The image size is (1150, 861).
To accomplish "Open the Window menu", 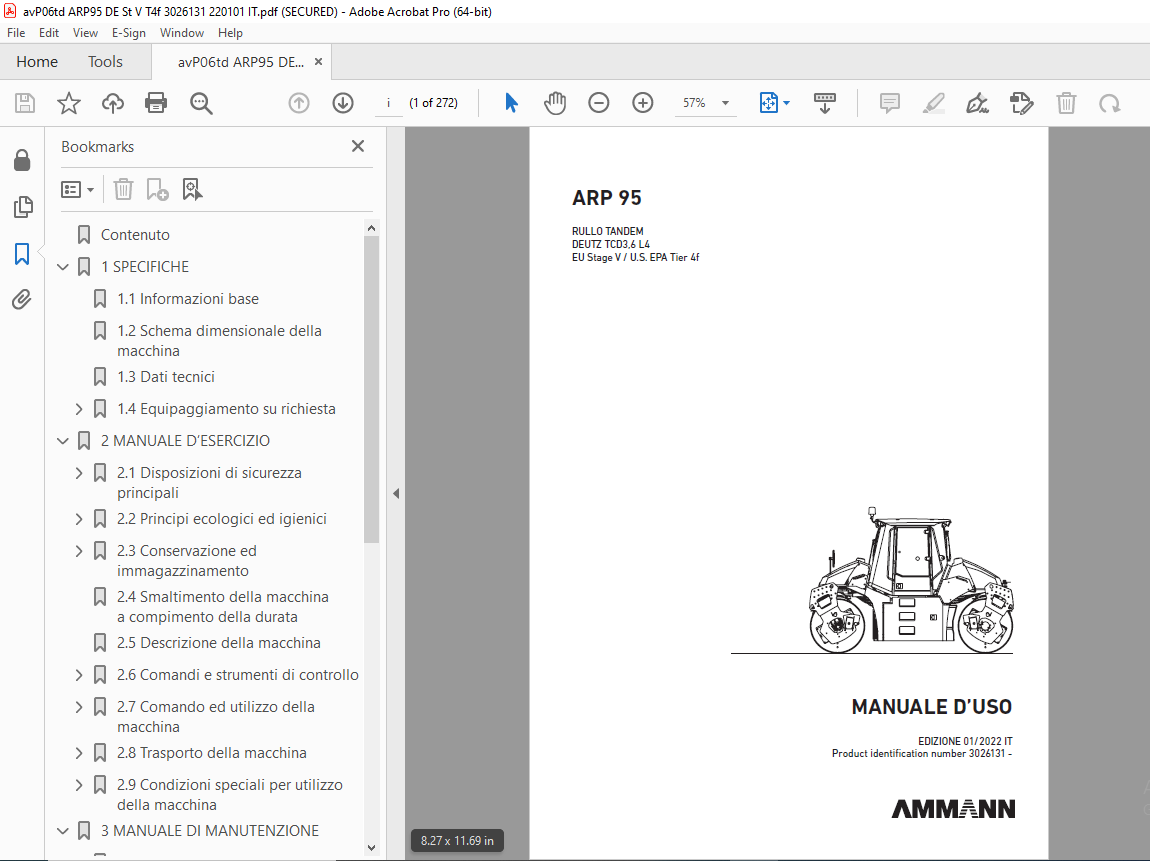I will coord(182,33).
